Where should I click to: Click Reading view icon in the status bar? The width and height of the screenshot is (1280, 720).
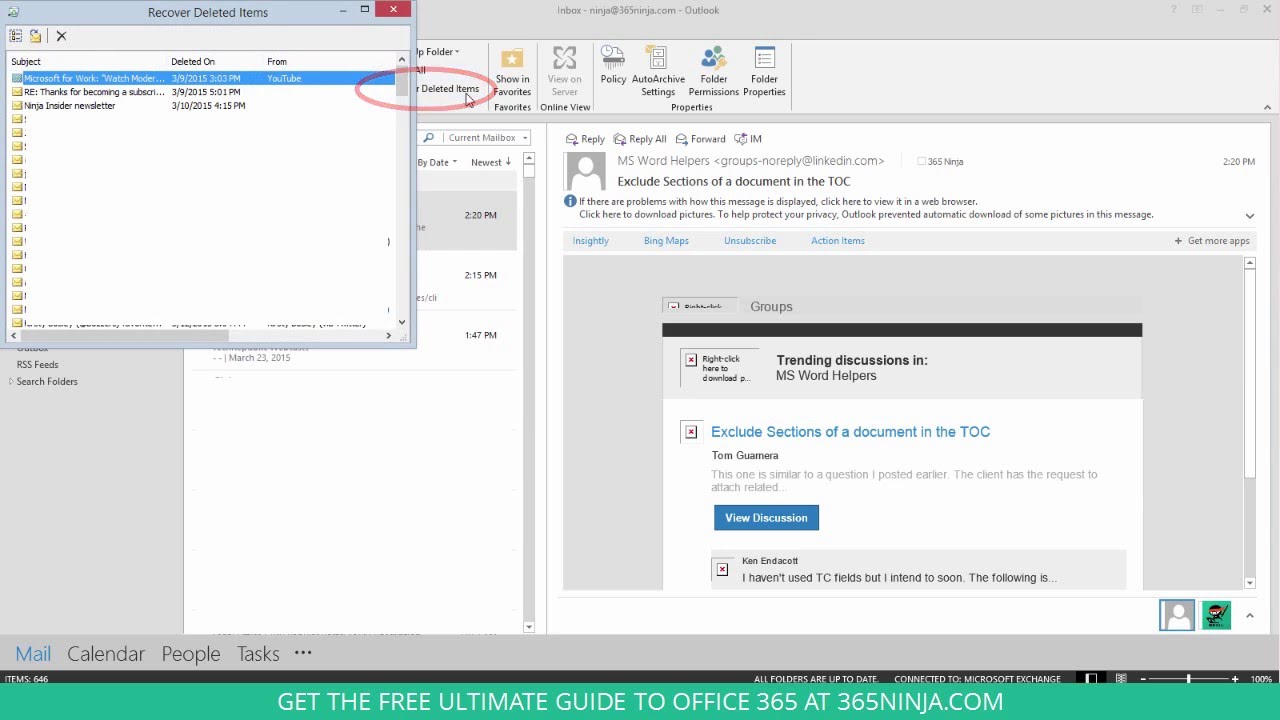point(1121,679)
